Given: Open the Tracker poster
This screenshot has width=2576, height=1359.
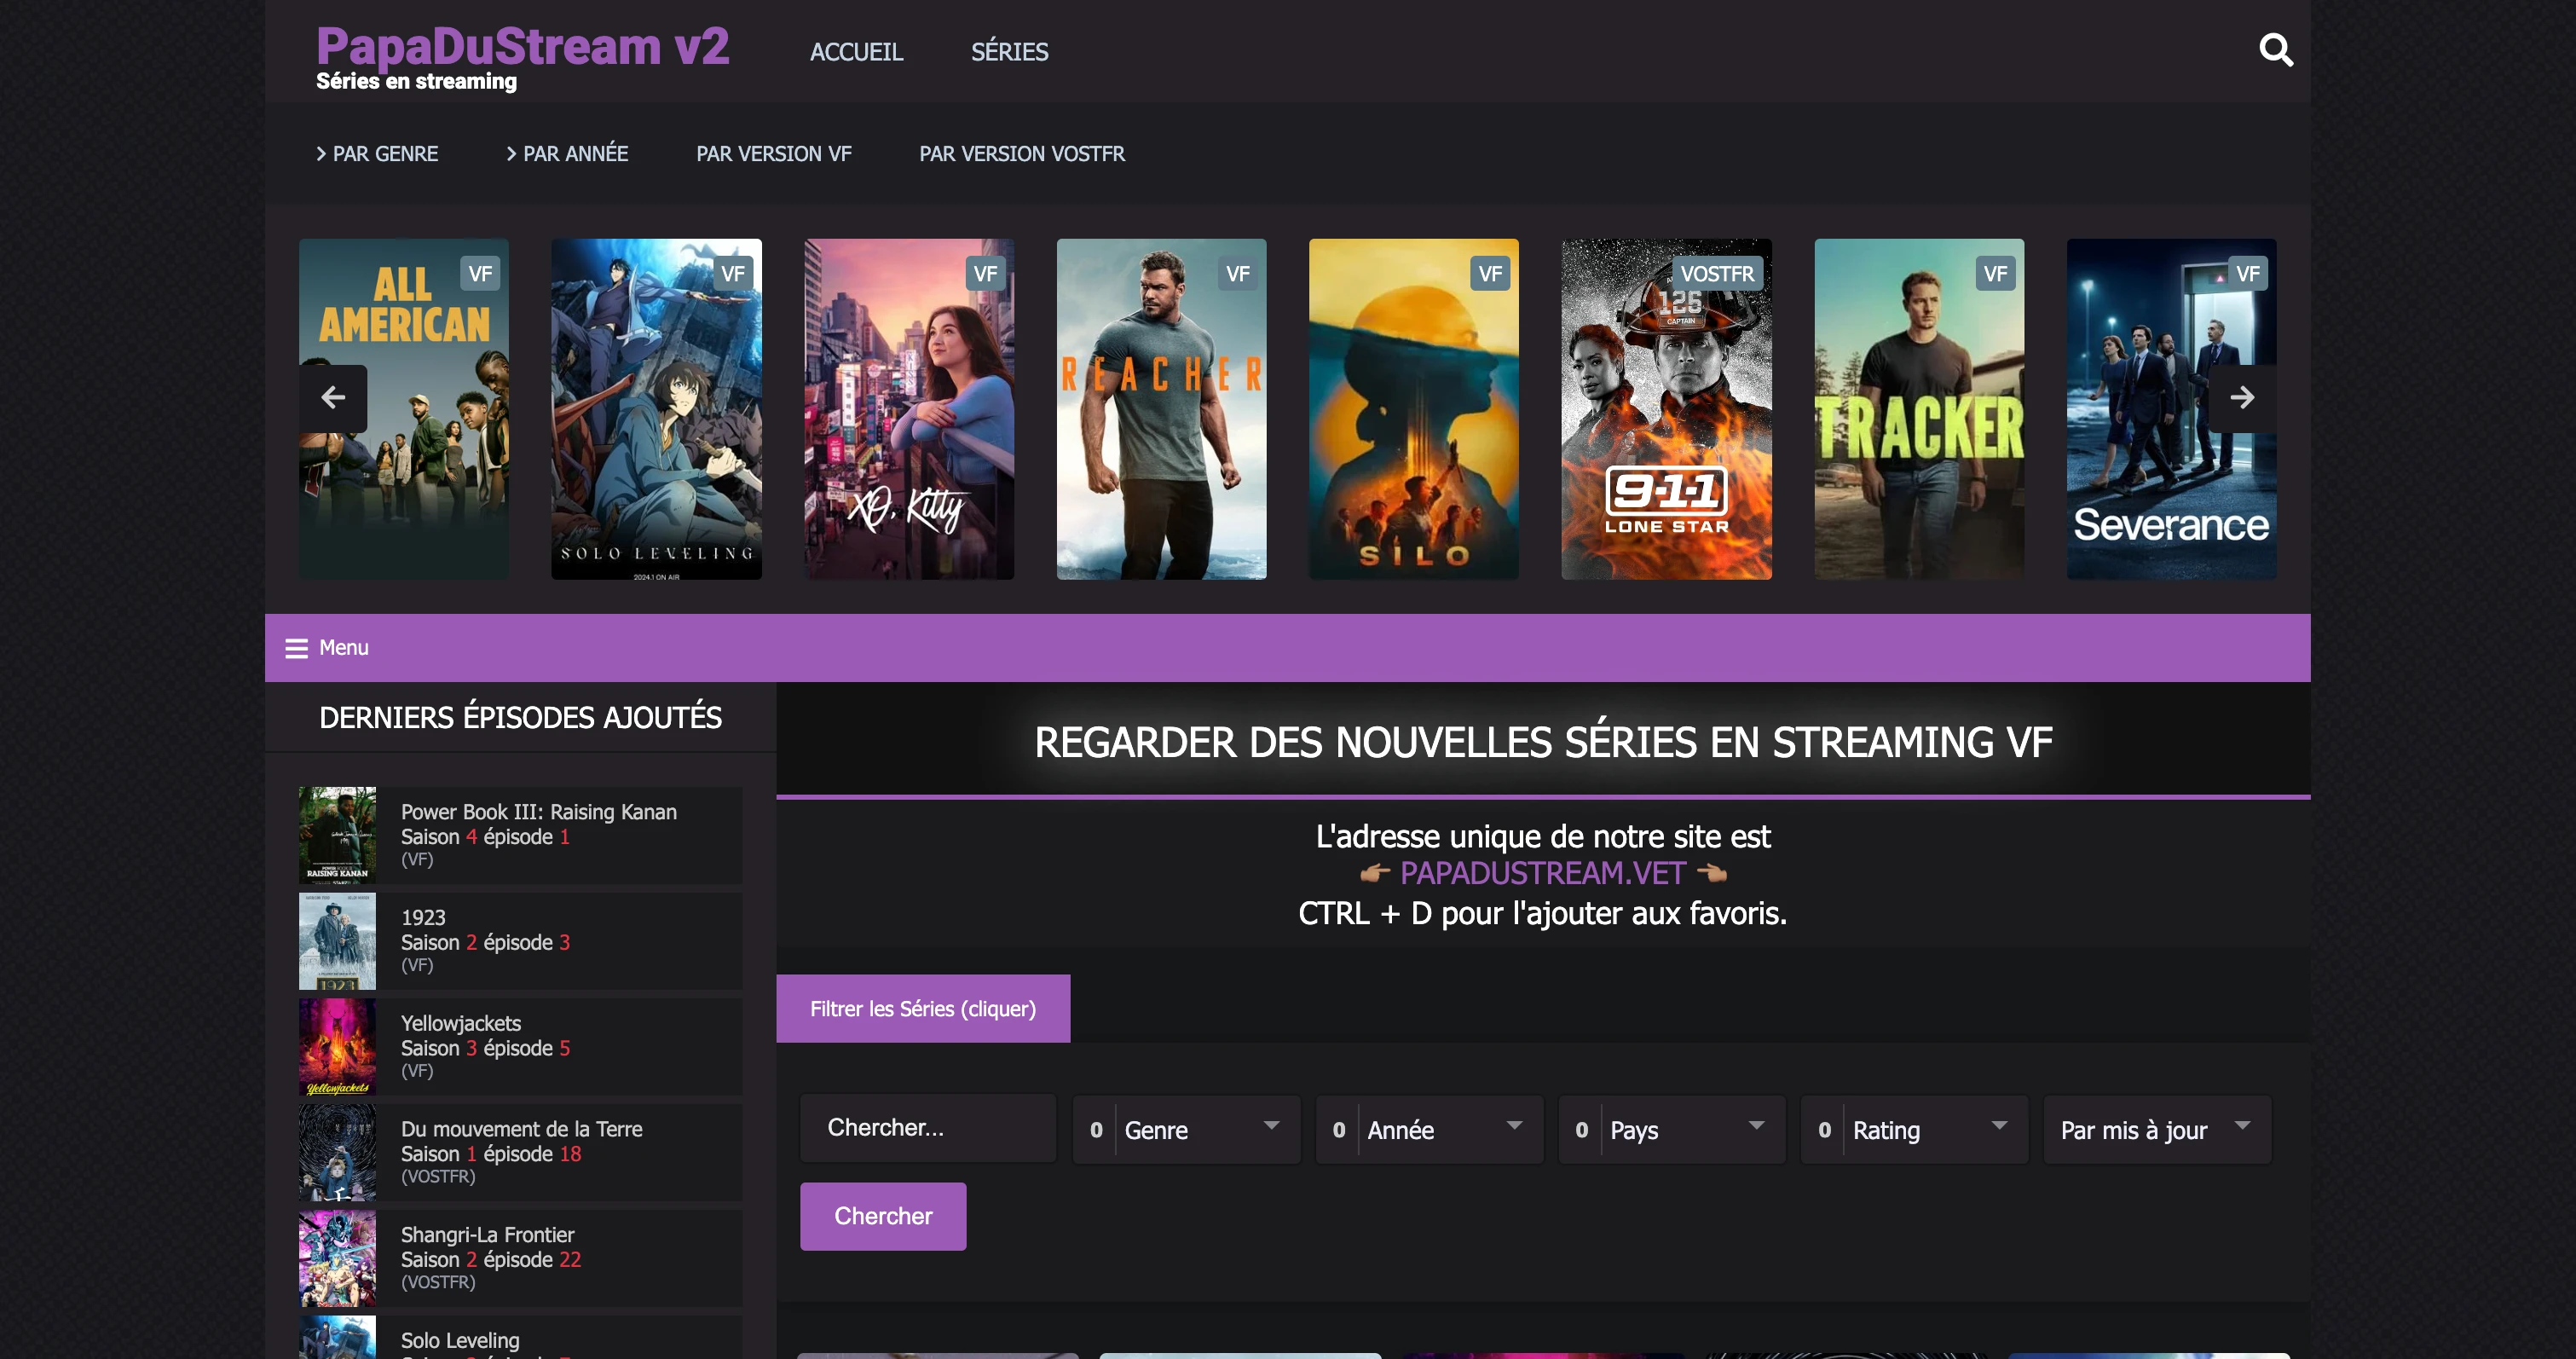Looking at the screenshot, I should coord(1919,409).
